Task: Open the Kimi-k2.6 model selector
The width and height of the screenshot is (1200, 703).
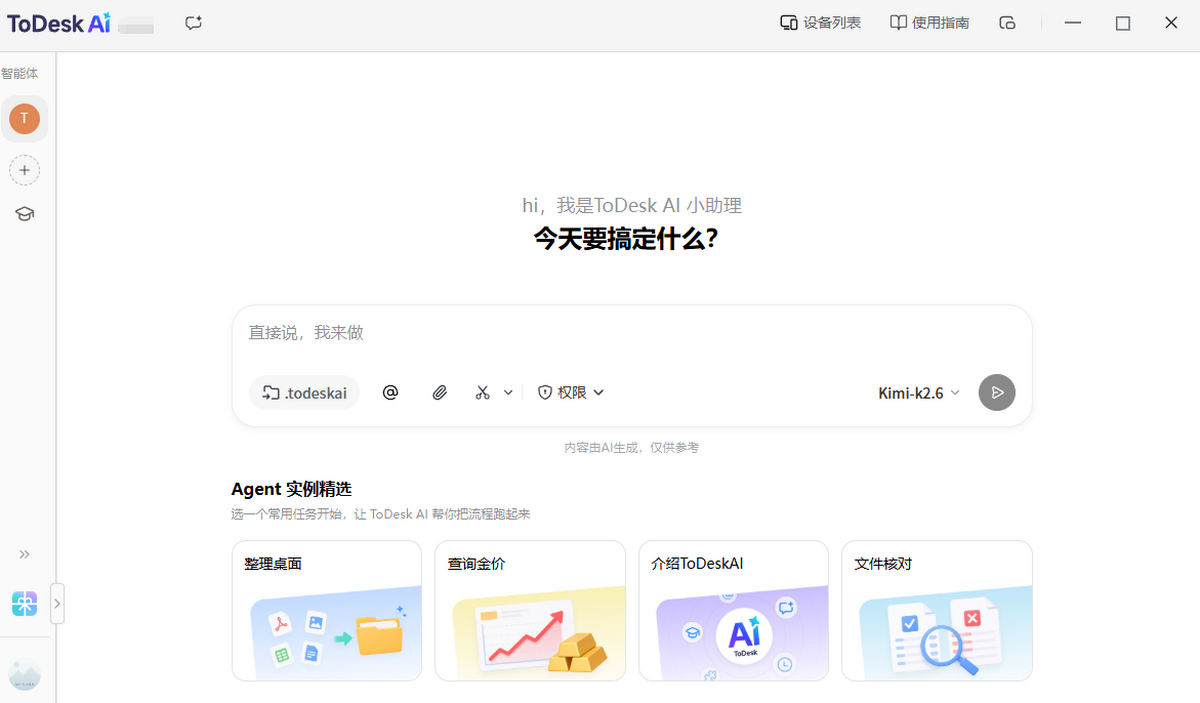Action: pyautogui.click(x=919, y=393)
